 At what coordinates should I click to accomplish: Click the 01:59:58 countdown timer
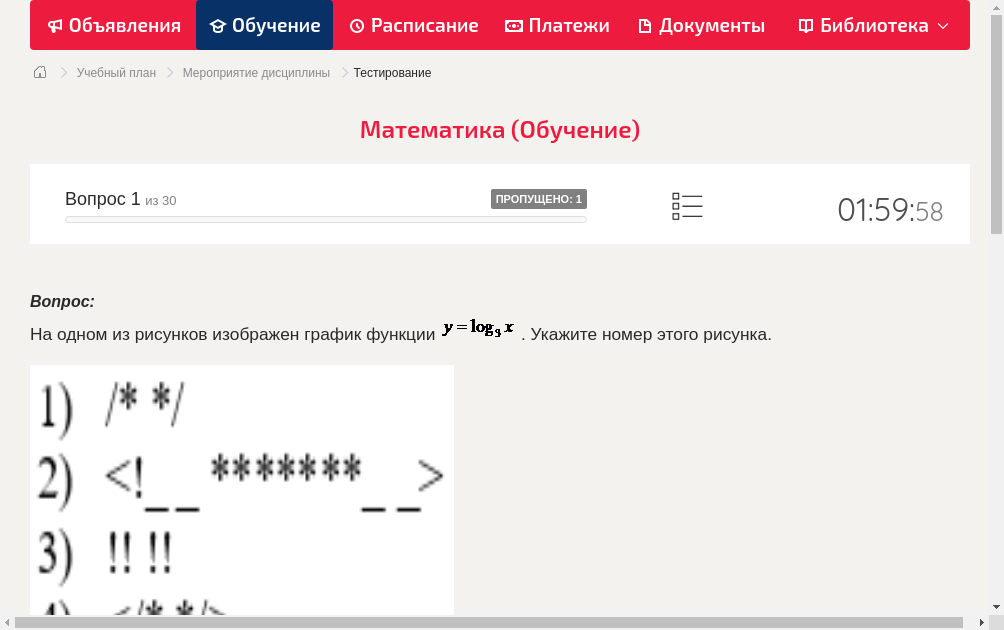(889, 210)
